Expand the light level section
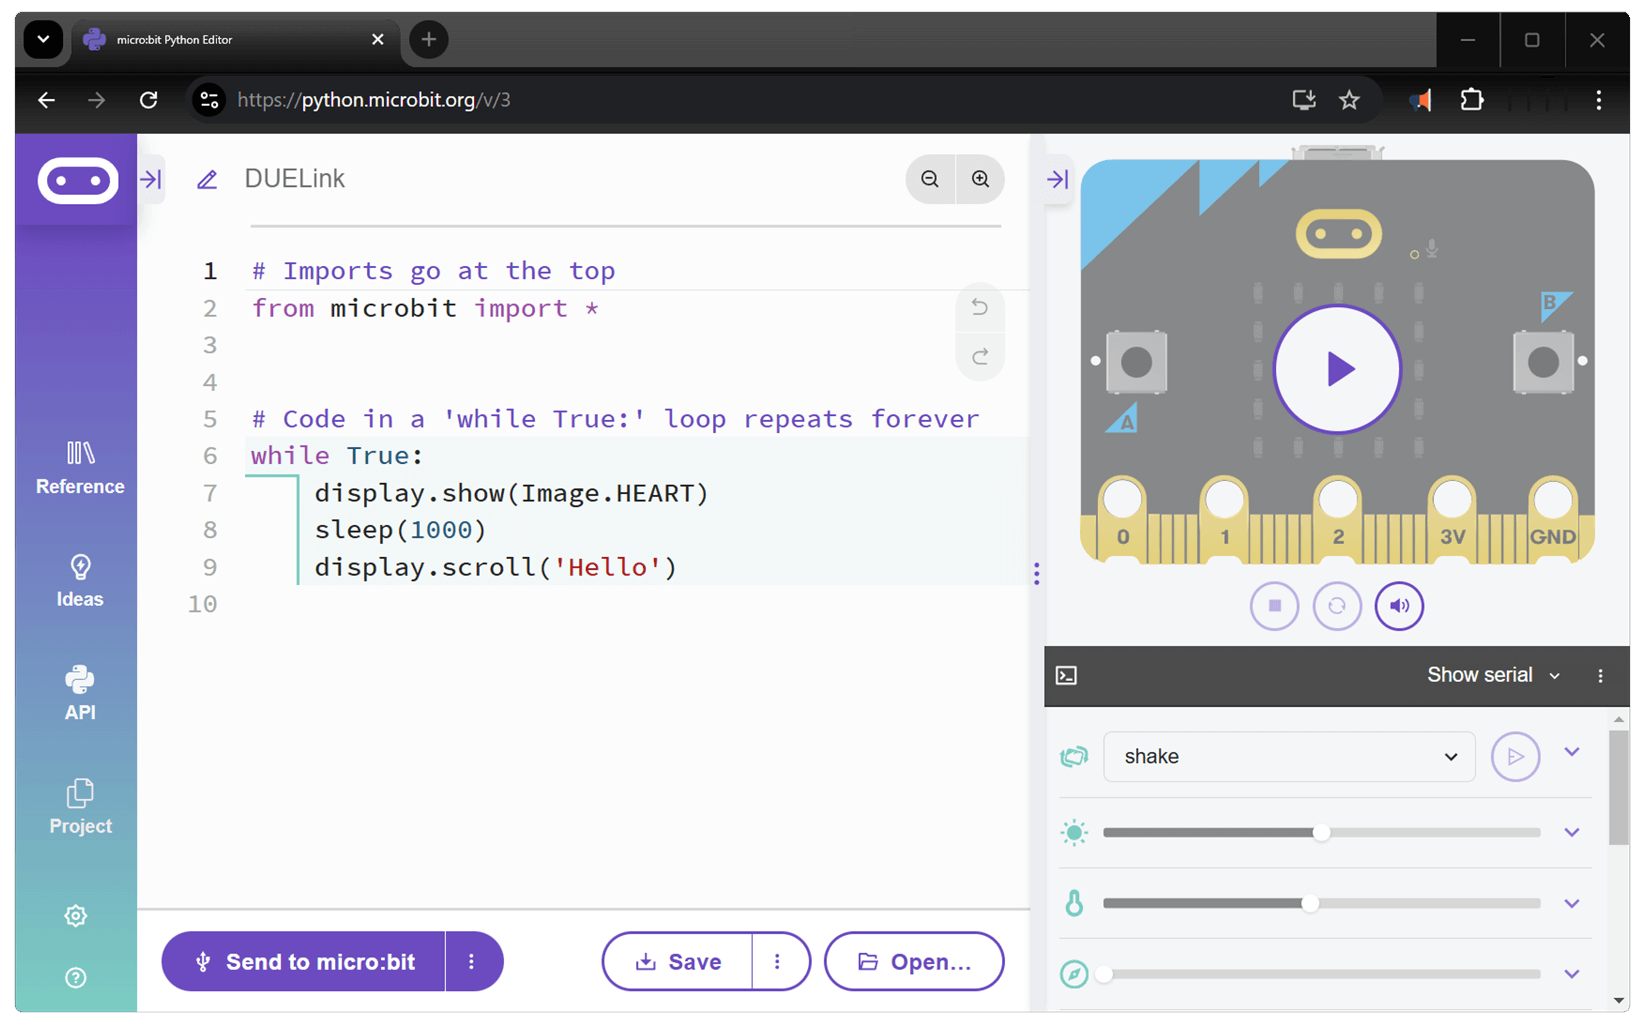1647x1029 pixels. click(1572, 832)
